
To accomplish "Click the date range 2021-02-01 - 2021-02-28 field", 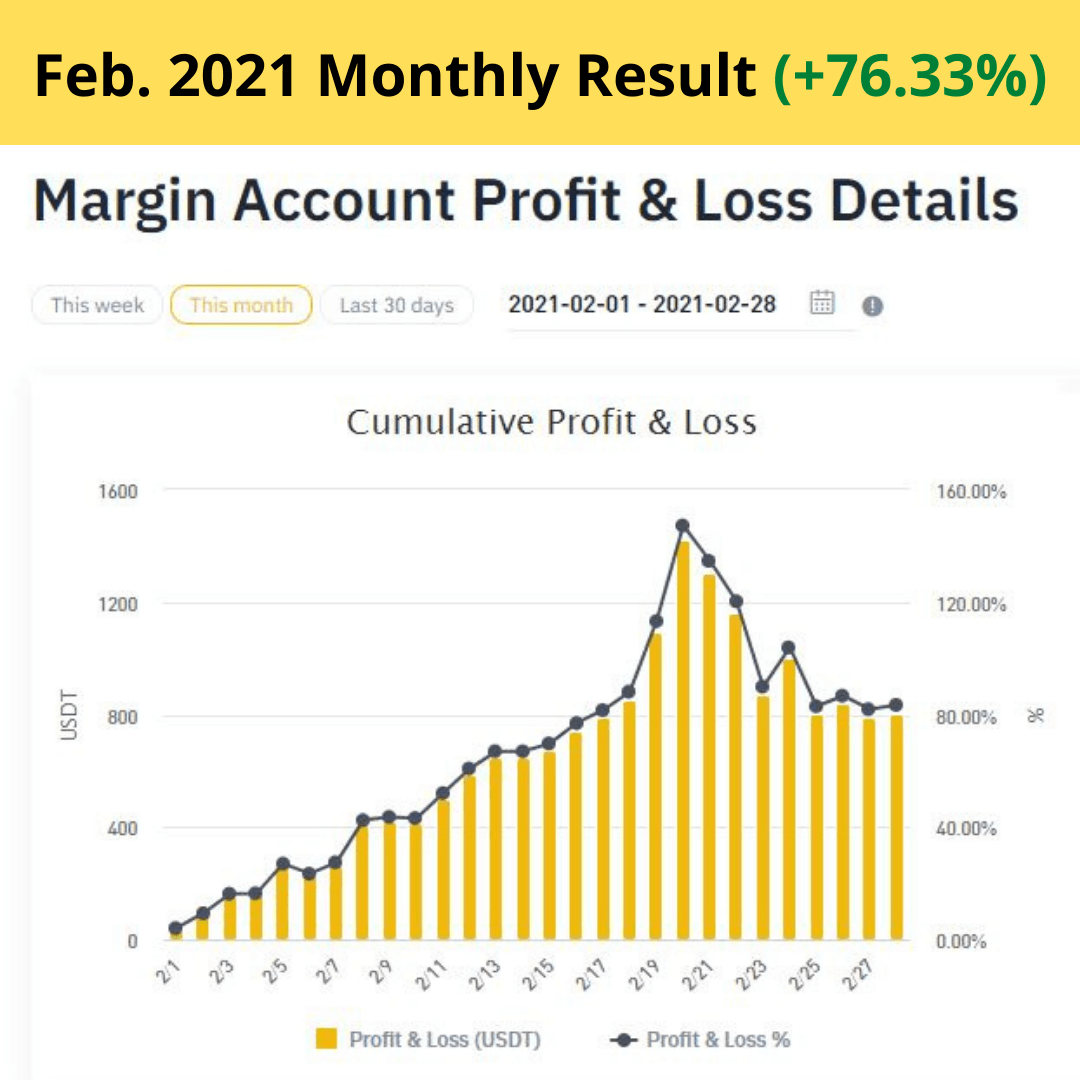I will pyautogui.click(x=642, y=304).
